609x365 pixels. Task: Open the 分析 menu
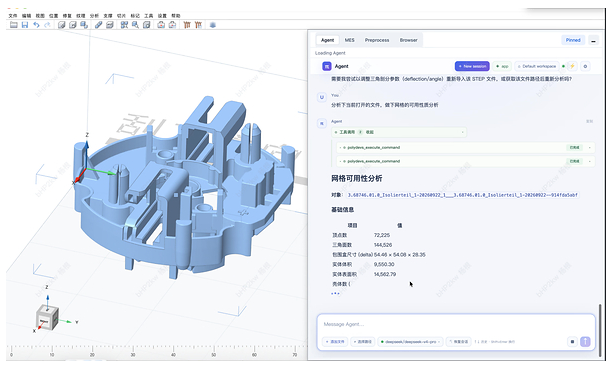(94, 16)
